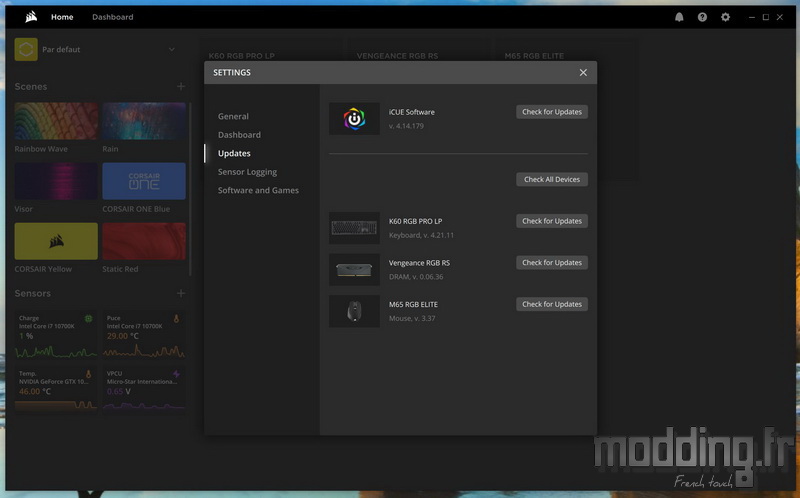The height and width of the screenshot is (498, 800).
Task: Click DRAM, v. 0.06.36 firmware text
Action: [x=416, y=277]
